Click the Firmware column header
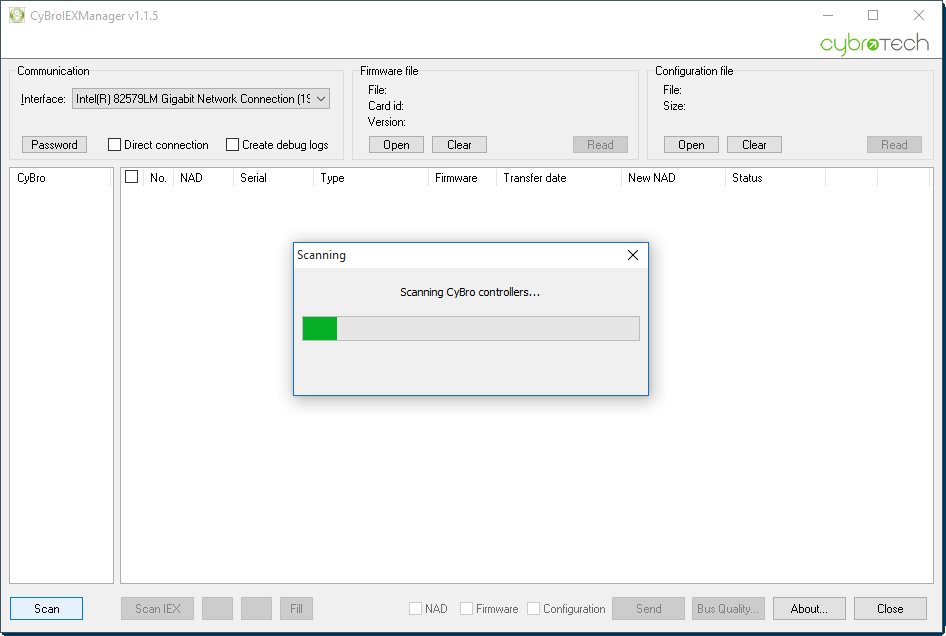The width and height of the screenshot is (946, 636). [456, 178]
